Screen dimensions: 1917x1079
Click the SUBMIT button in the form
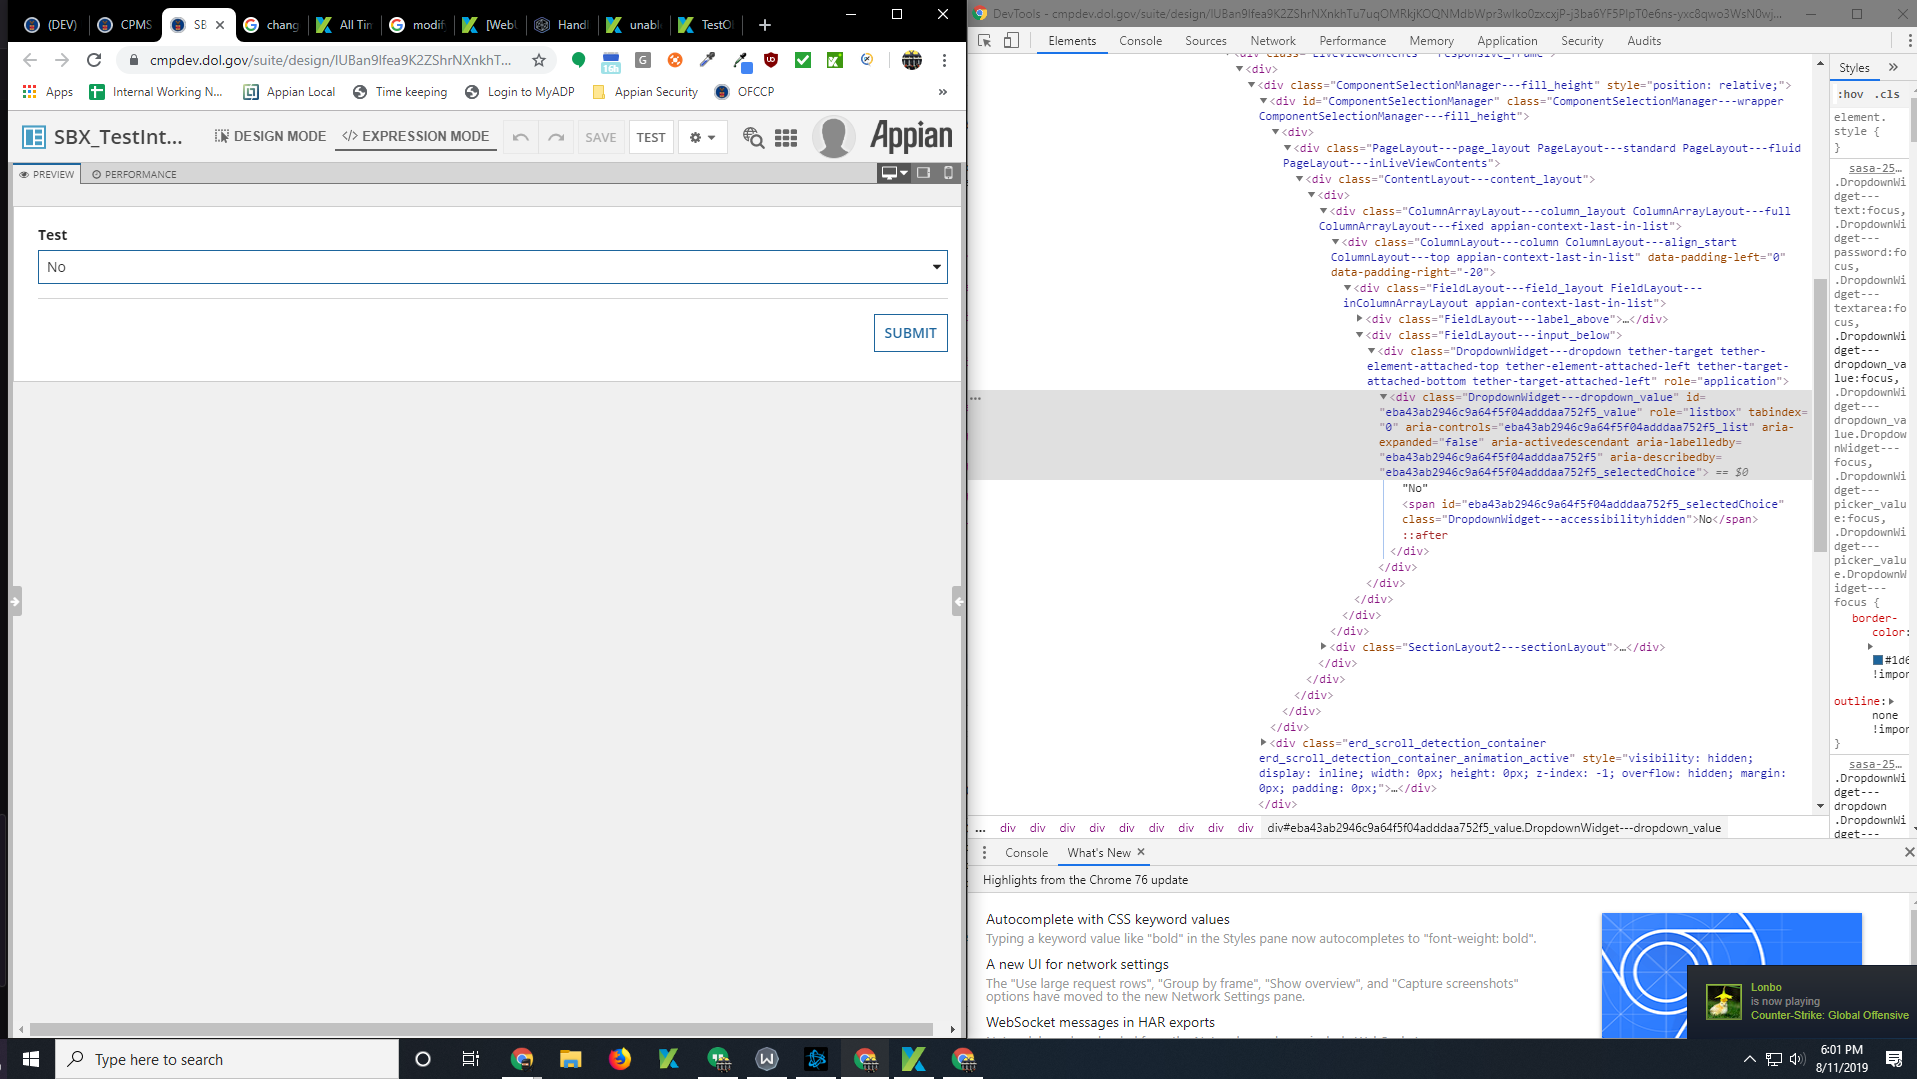coord(909,332)
